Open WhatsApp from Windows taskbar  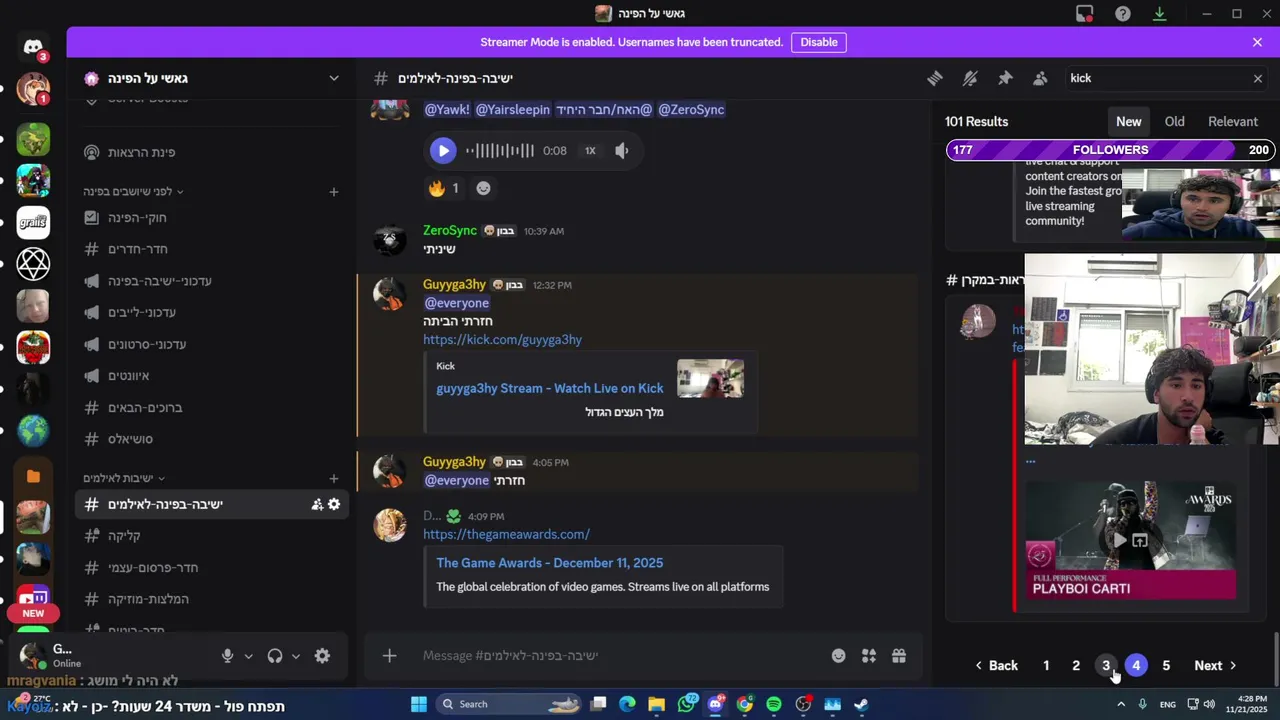[x=686, y=704]
